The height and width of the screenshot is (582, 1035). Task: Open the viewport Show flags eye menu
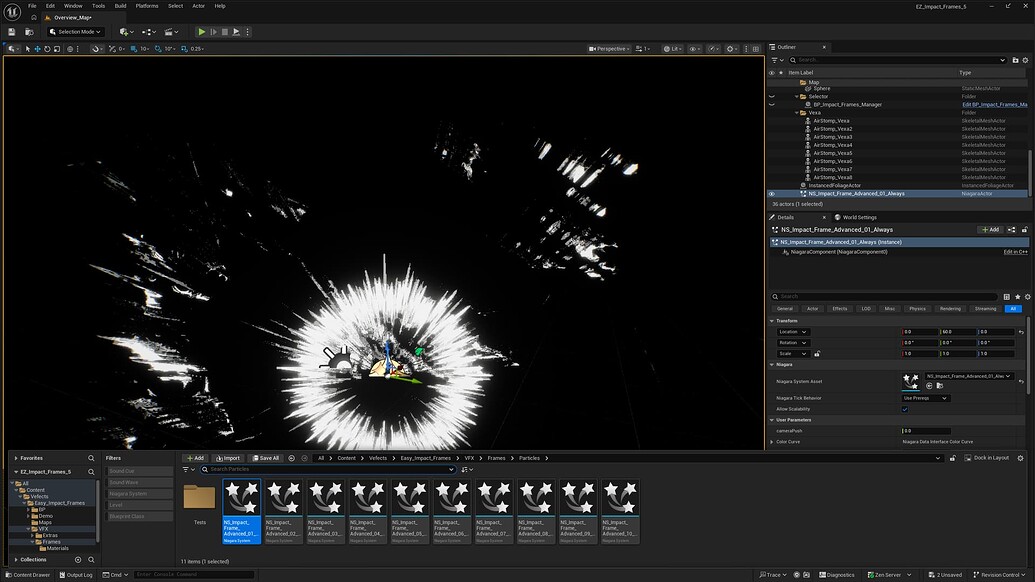(x=694, y=49)
